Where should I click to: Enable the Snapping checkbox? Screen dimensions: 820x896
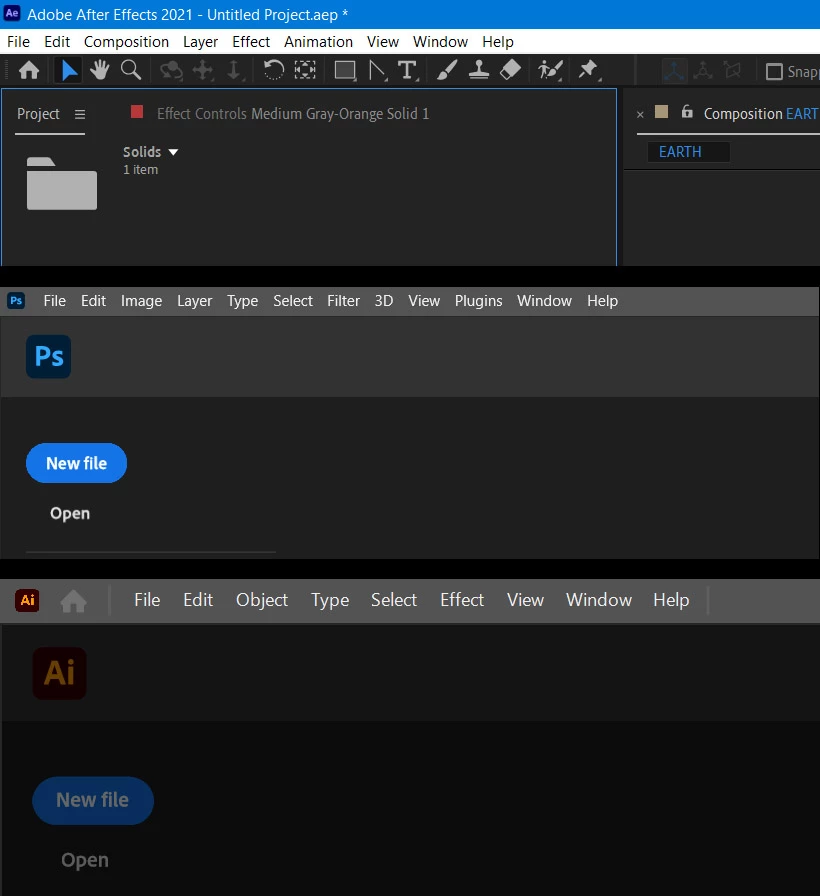coord(774,72)
